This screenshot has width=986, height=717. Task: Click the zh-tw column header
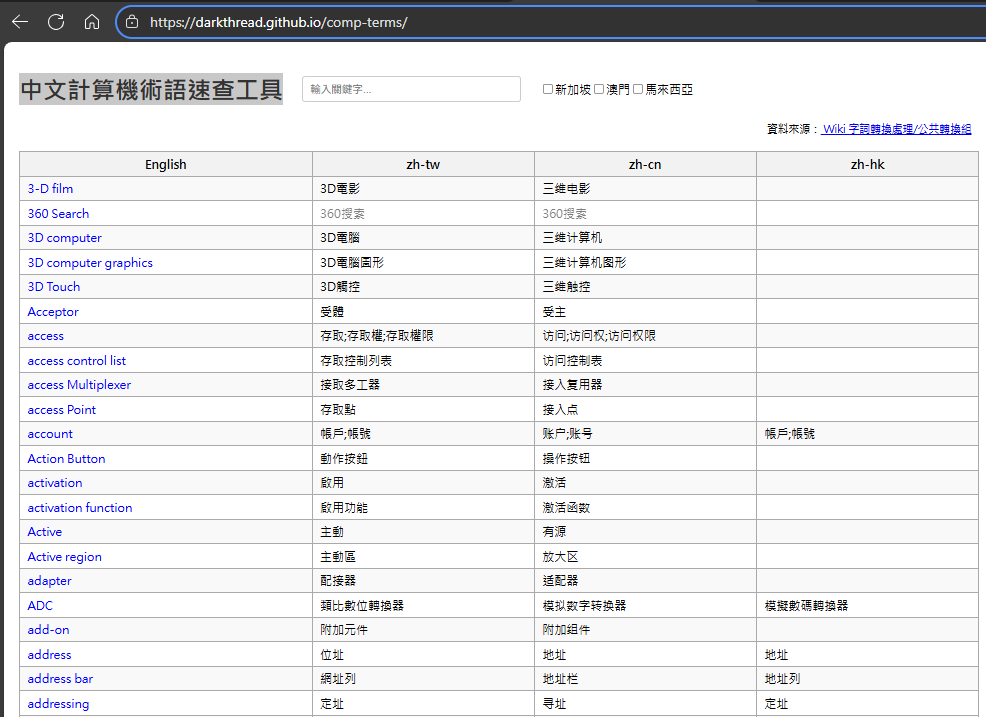[x=423, y=165]
